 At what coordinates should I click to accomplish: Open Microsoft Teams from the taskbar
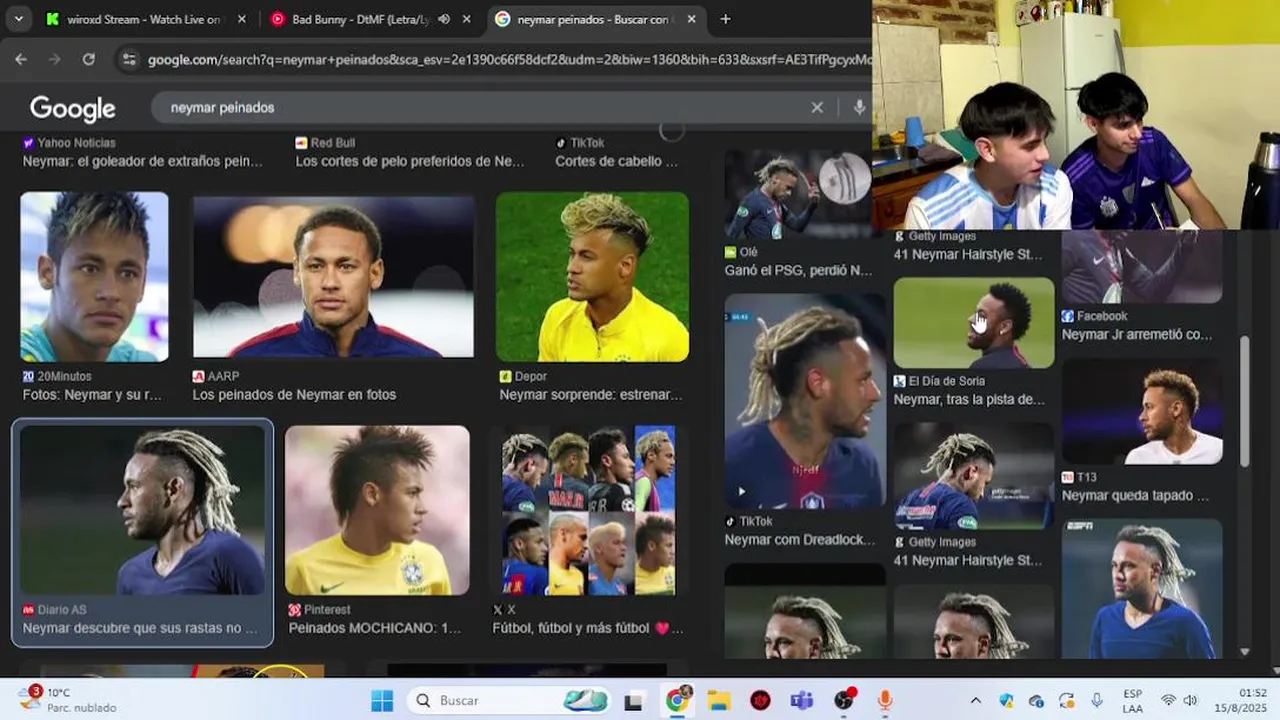tap(801, 701)
